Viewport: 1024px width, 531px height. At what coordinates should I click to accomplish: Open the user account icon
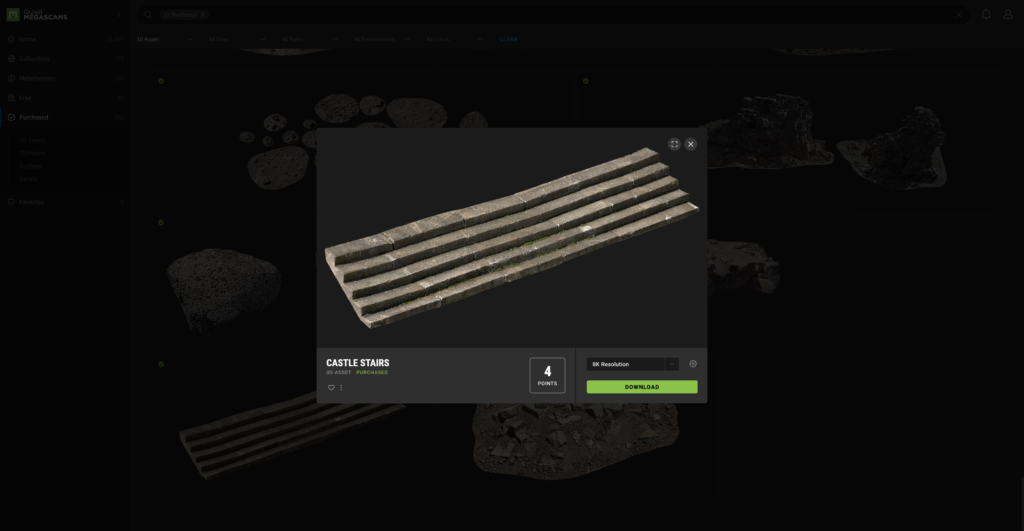point(1008,14)
